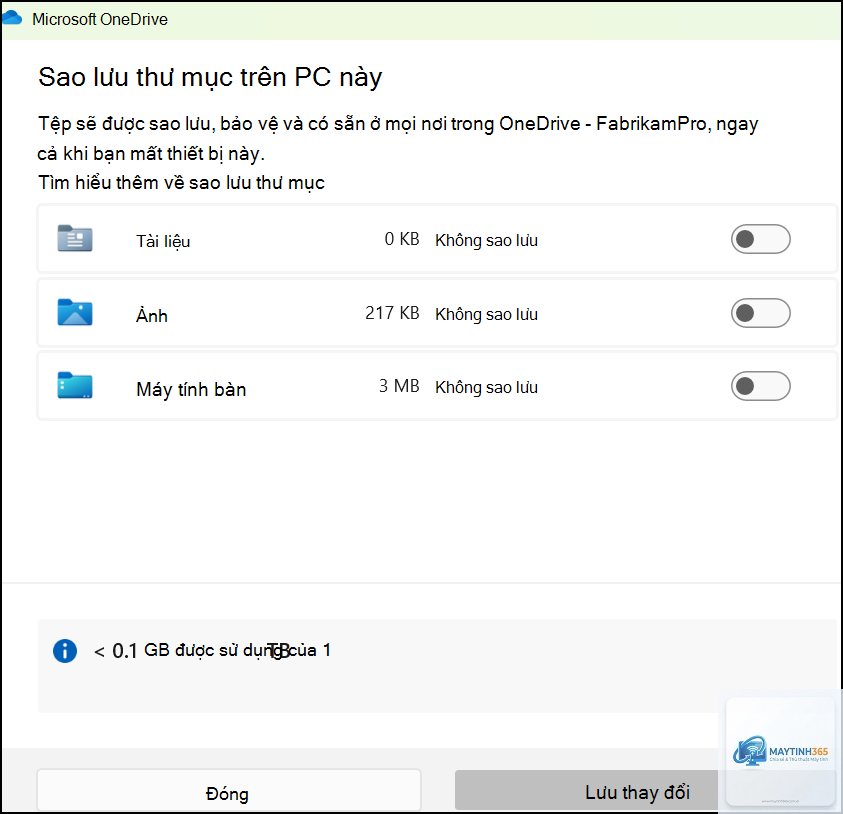Click 'Không sao lưu' status in Tài liệu row
Image resolution: width=843 pixels, height=814 pixels.
[487, 240]
